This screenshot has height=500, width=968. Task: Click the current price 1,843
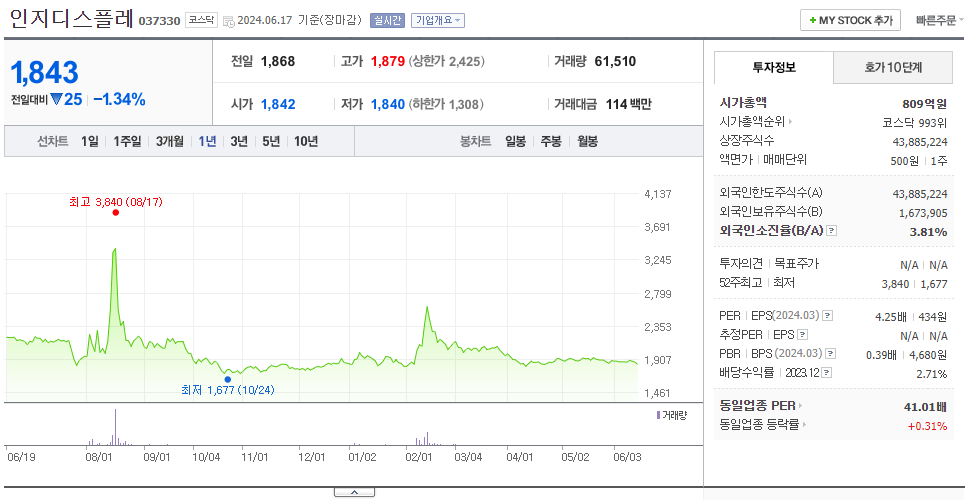point(44,73)
